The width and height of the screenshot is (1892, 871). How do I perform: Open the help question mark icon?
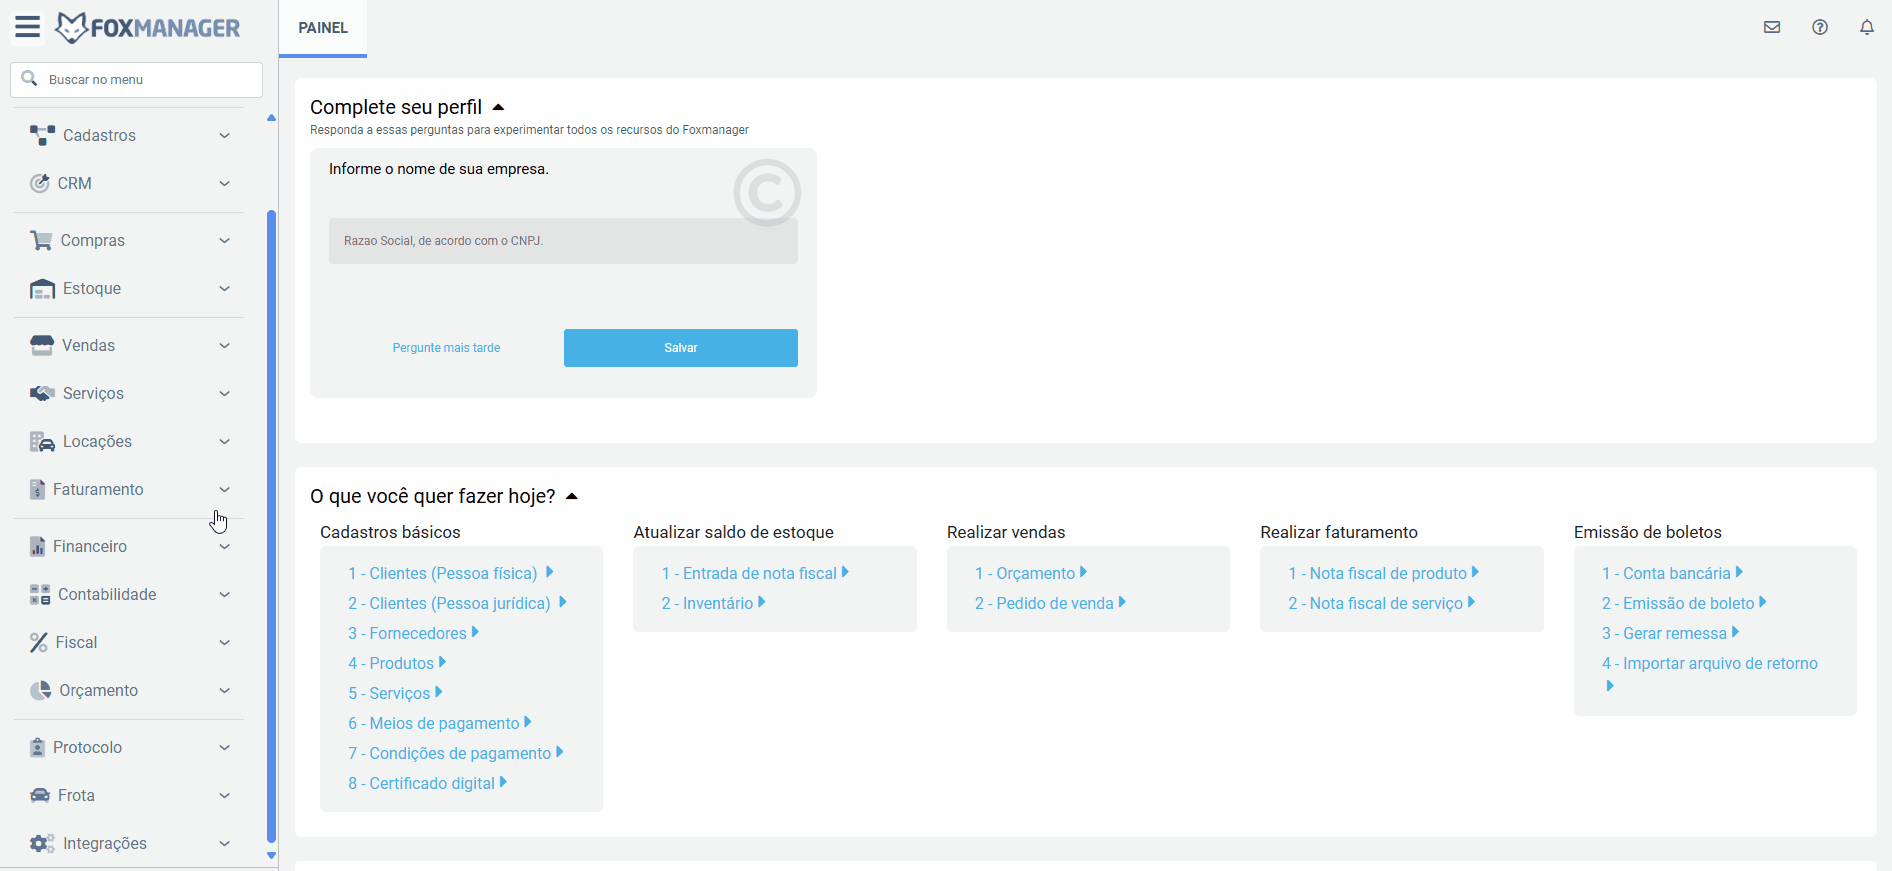1820,27
